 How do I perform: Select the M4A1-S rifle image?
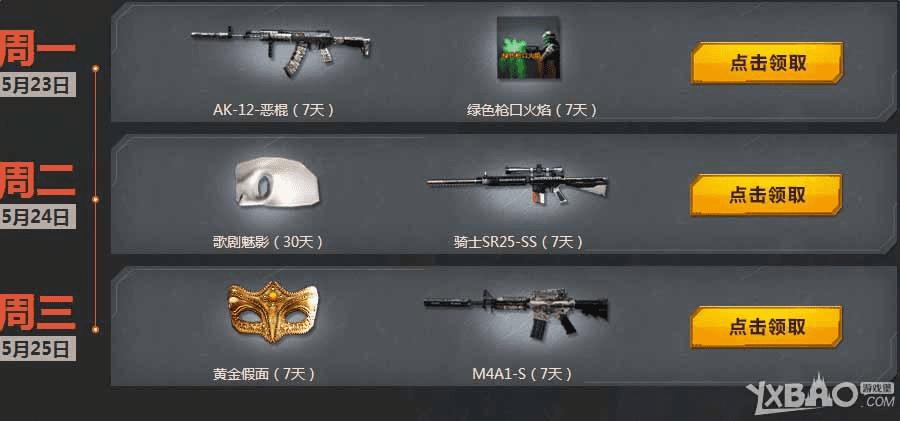[516, 314]
